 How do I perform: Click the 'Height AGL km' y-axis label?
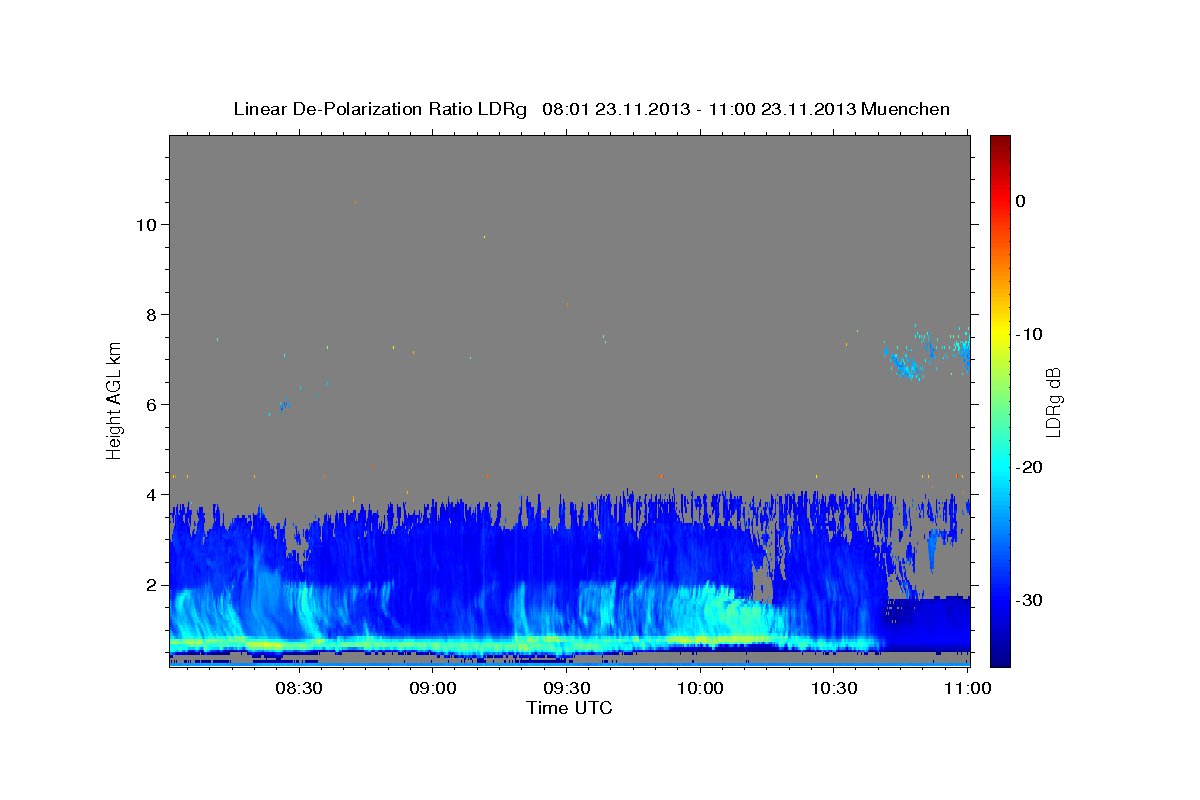point(114,400)
